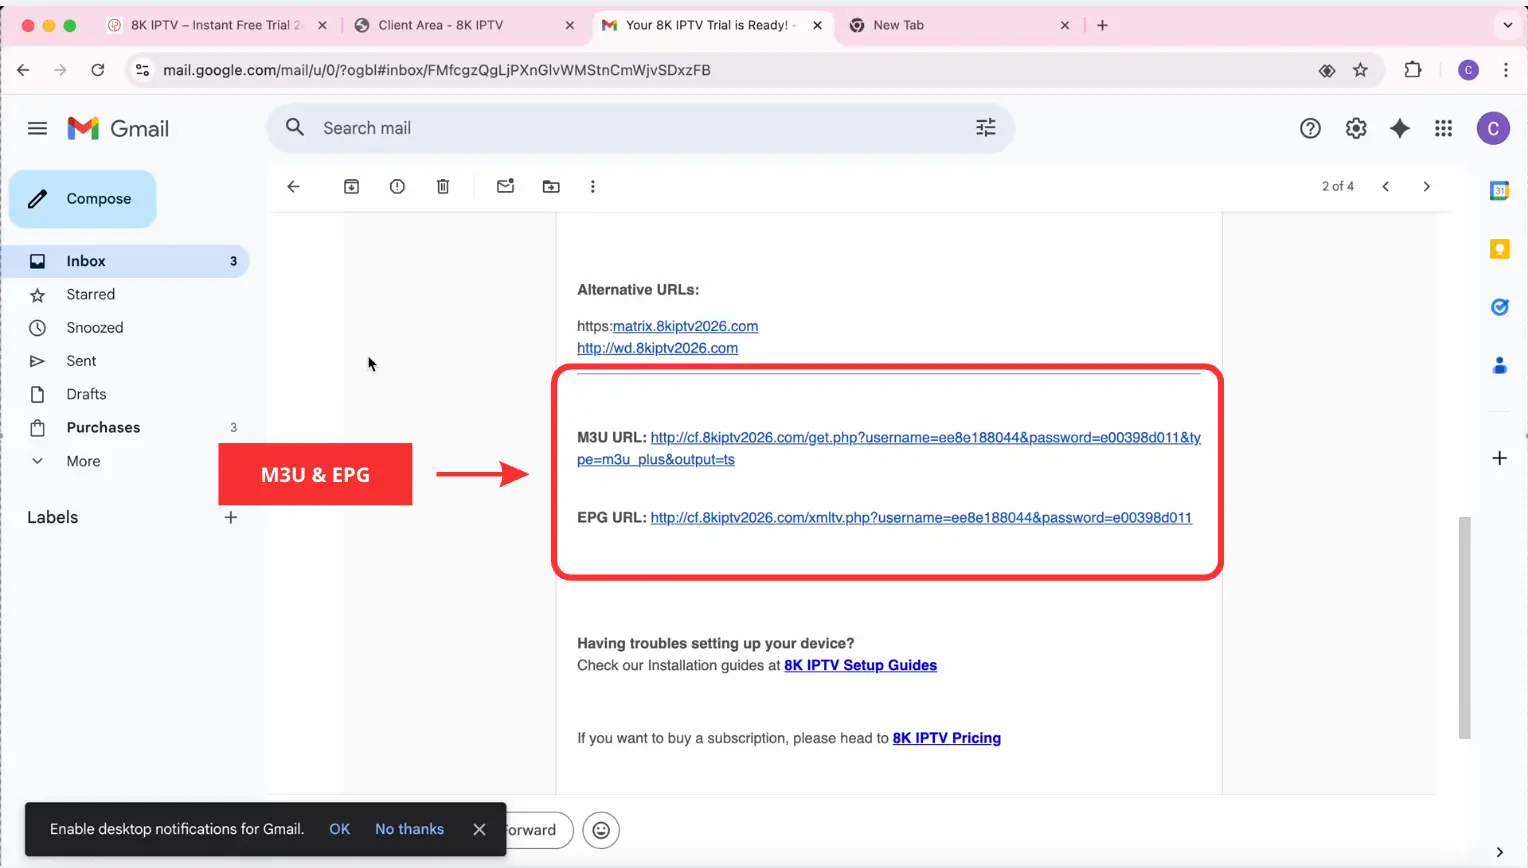Click OK to enable desktop notifications

[340, 829]
